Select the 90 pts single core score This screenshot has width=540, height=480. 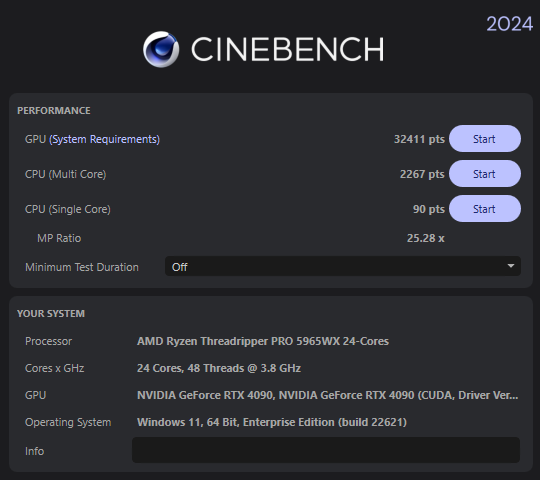click(429, 209)
